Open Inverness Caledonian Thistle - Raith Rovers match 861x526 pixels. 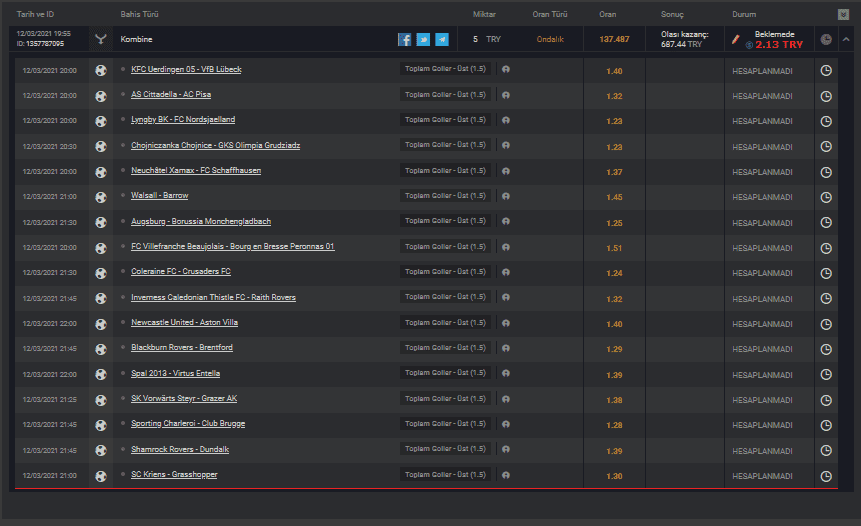213,298
